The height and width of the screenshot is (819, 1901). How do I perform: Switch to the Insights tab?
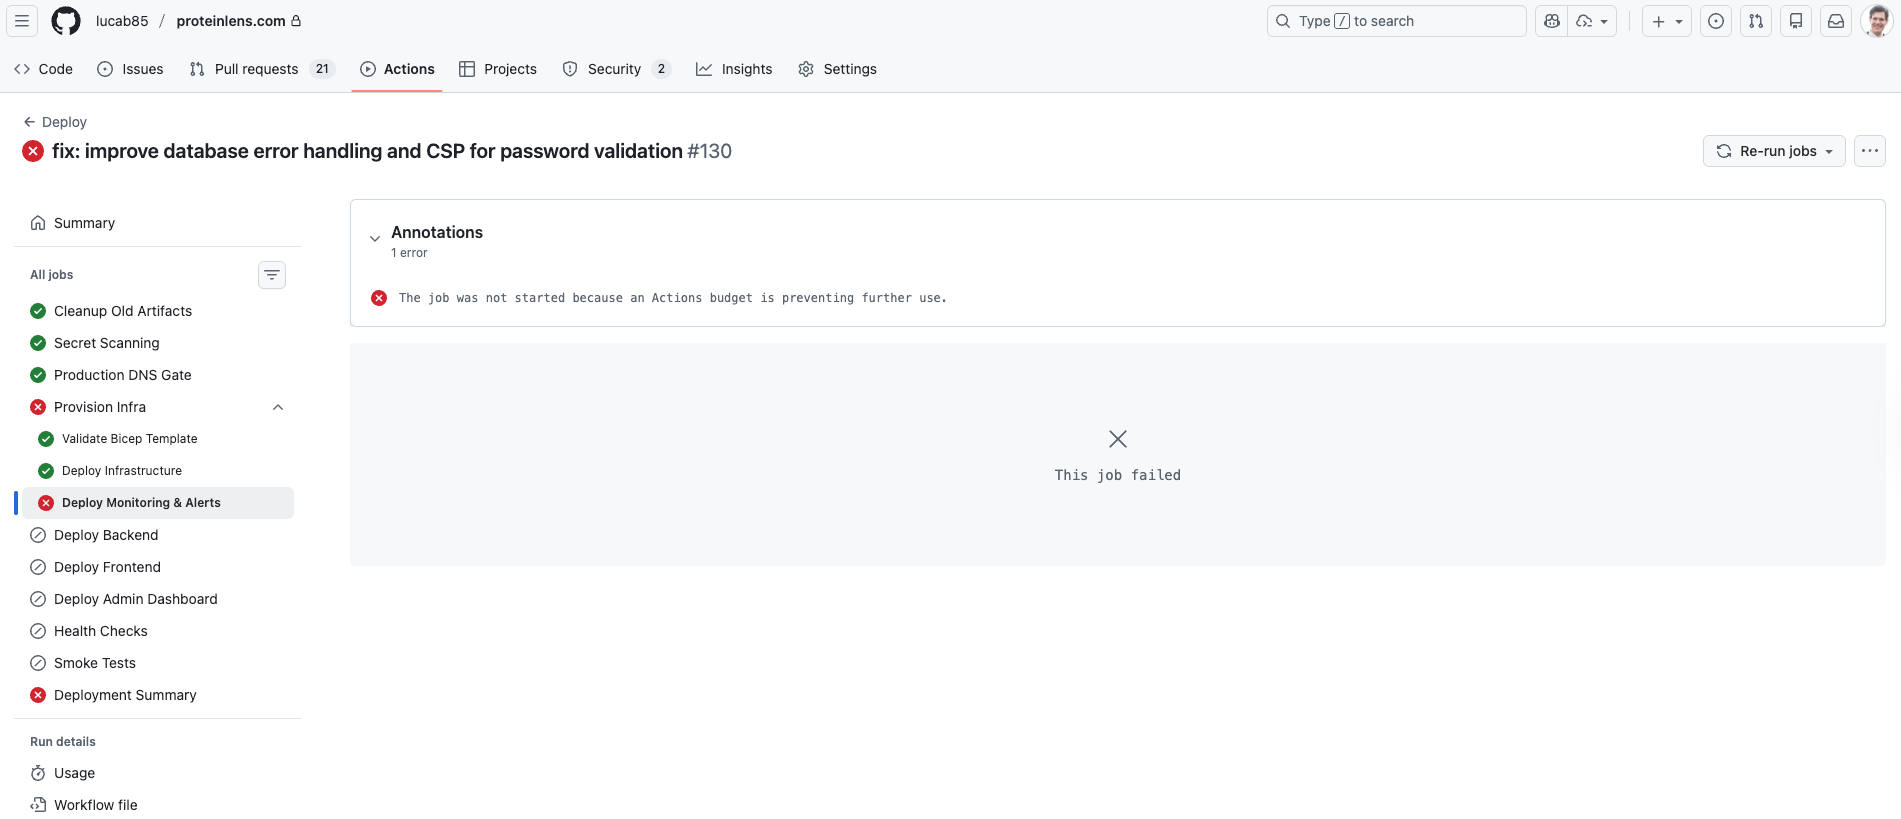pos(734,69)
